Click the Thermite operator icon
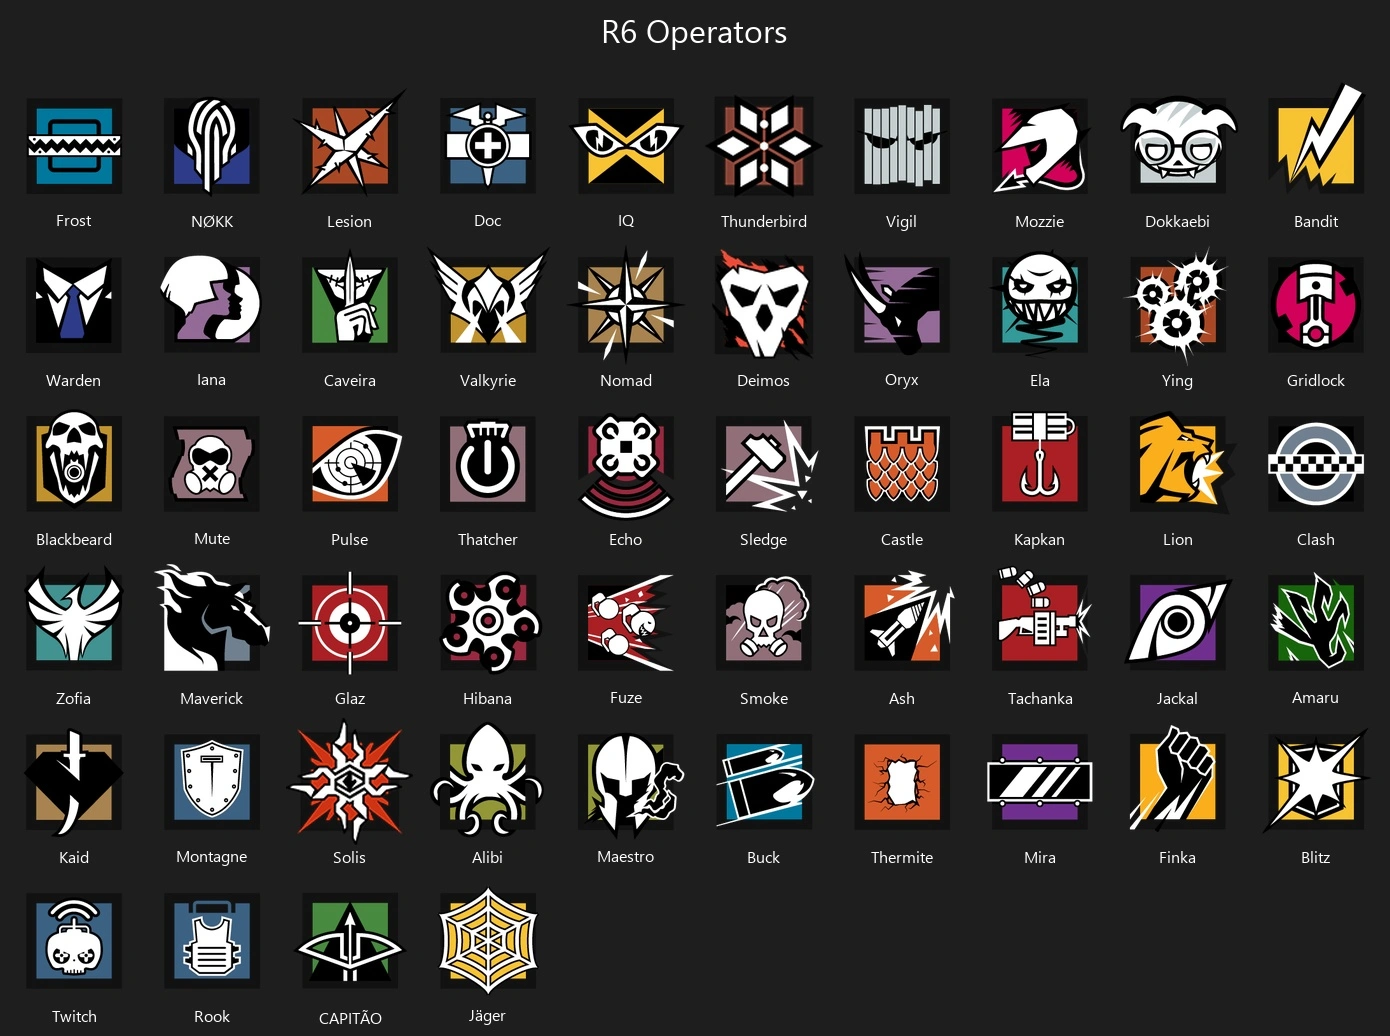1390x1036 pixels. [902, 782]
